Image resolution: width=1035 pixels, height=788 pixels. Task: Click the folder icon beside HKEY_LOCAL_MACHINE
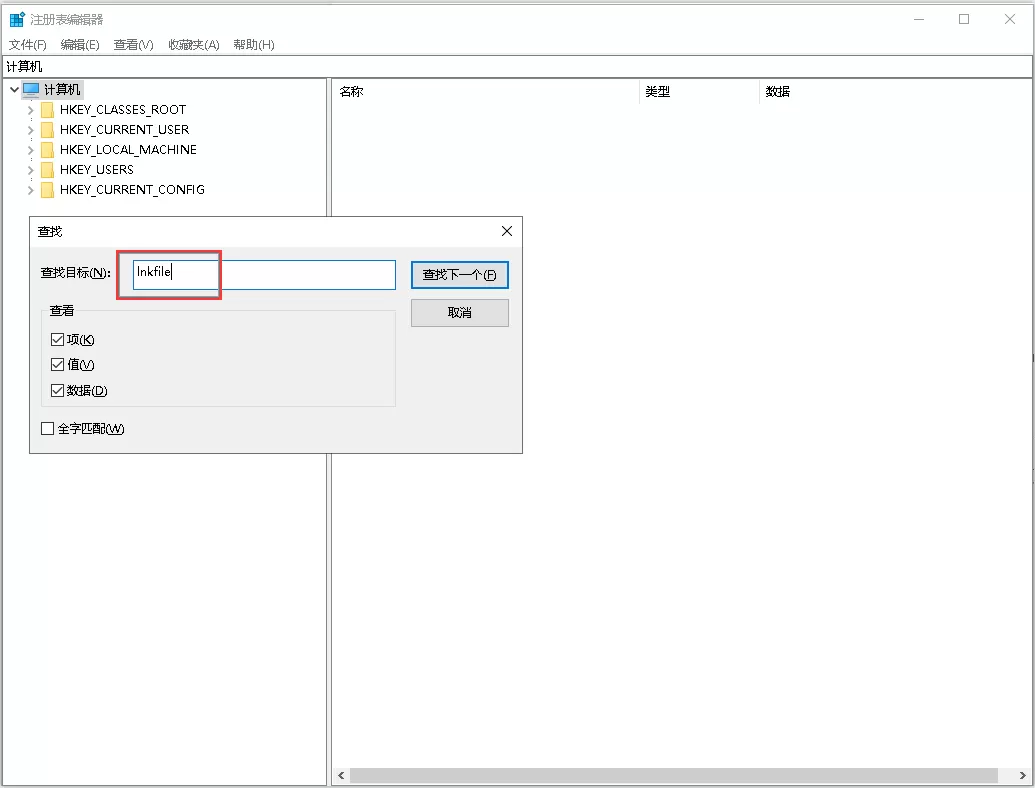[x=47, y=149]
